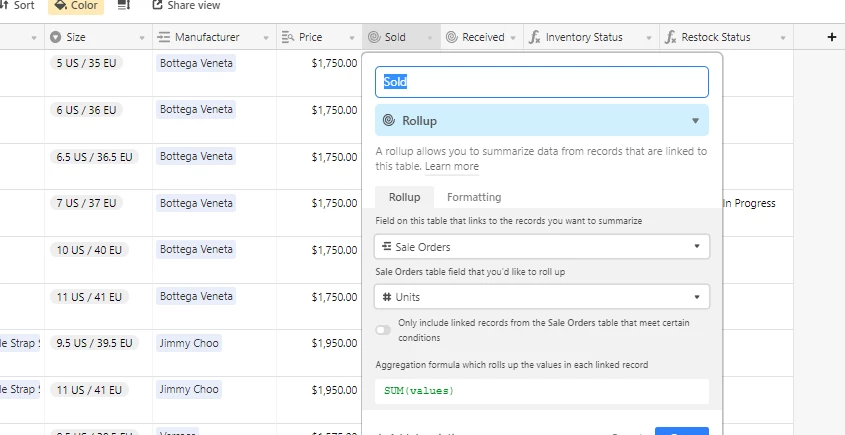Click Bottega Veneta in the 5 US row

pos(196,63)
